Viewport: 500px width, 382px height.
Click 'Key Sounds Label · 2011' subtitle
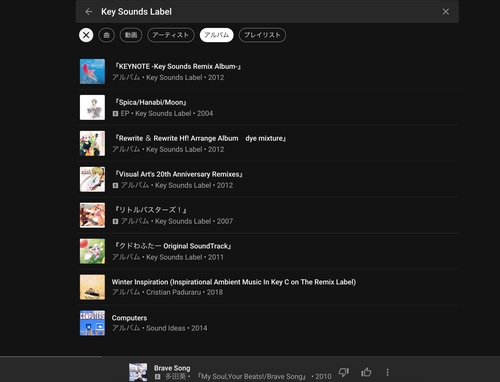(185, 257)
